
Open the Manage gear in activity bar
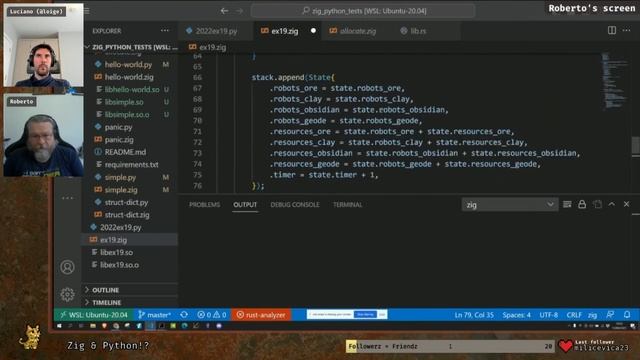click(x=67, y=294)
